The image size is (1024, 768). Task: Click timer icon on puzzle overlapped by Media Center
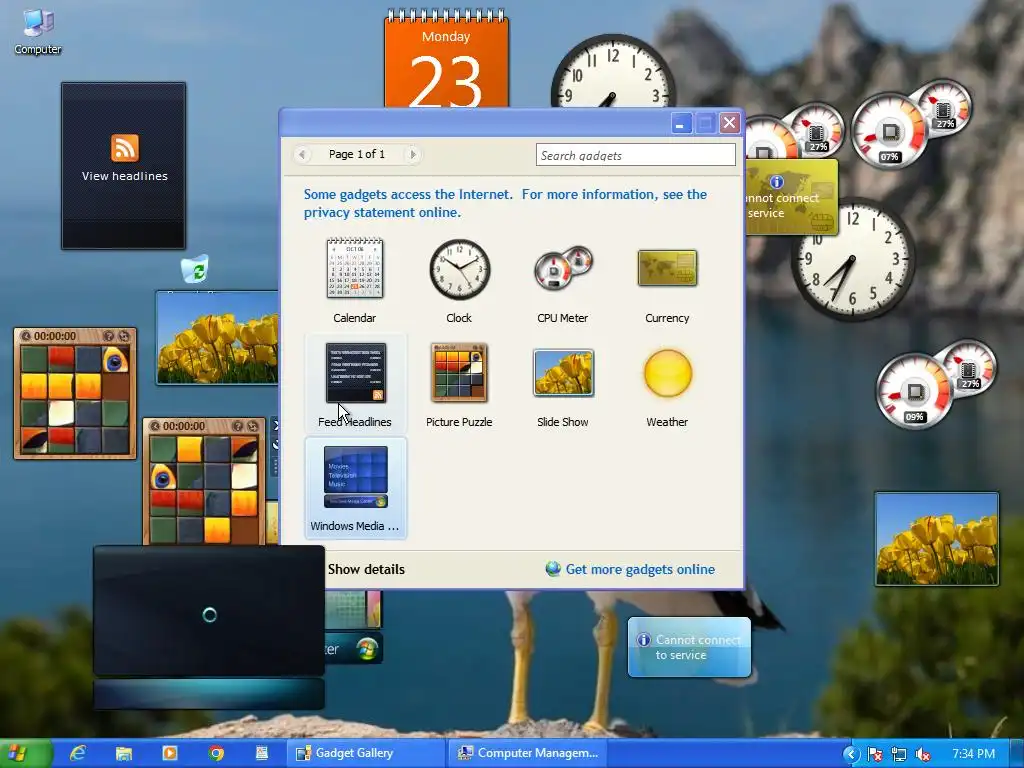click(x=155, y=426)
